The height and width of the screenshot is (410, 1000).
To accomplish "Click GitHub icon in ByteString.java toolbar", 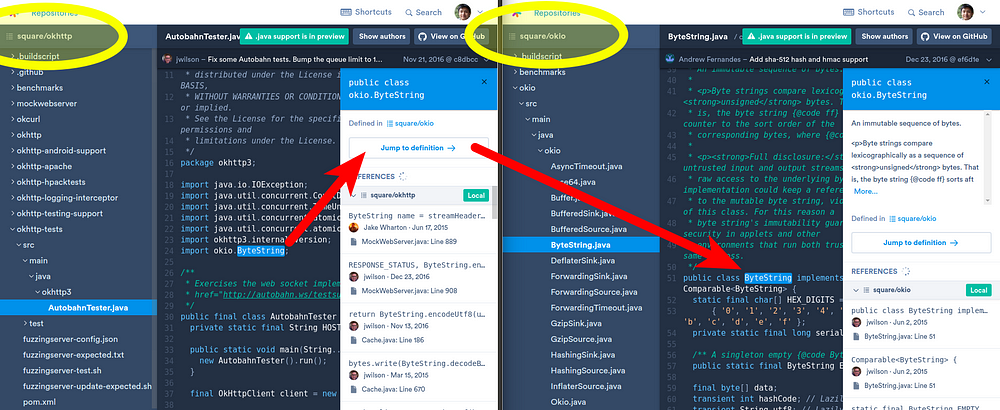I will tap(924, 36).
